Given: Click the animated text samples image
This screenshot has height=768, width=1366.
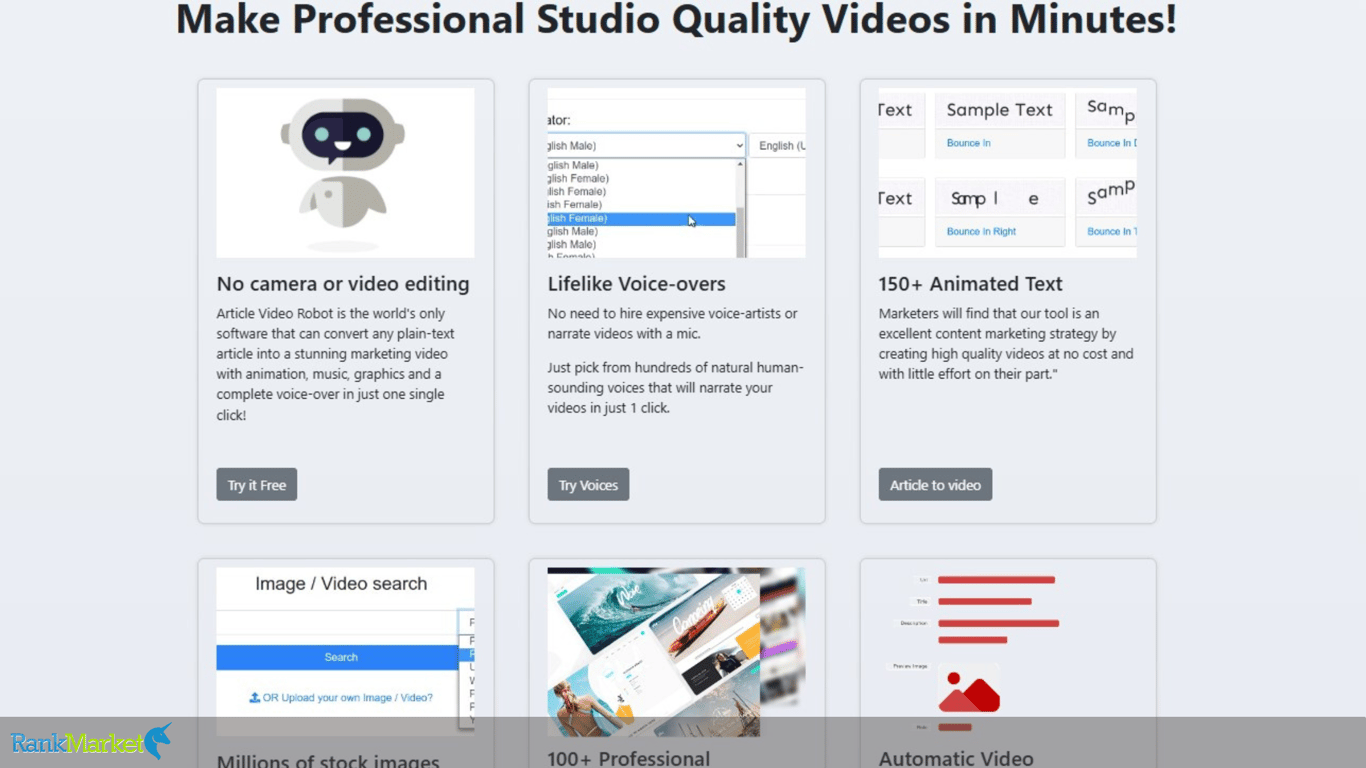Looking at the screenshot, I should [1007, 173].
